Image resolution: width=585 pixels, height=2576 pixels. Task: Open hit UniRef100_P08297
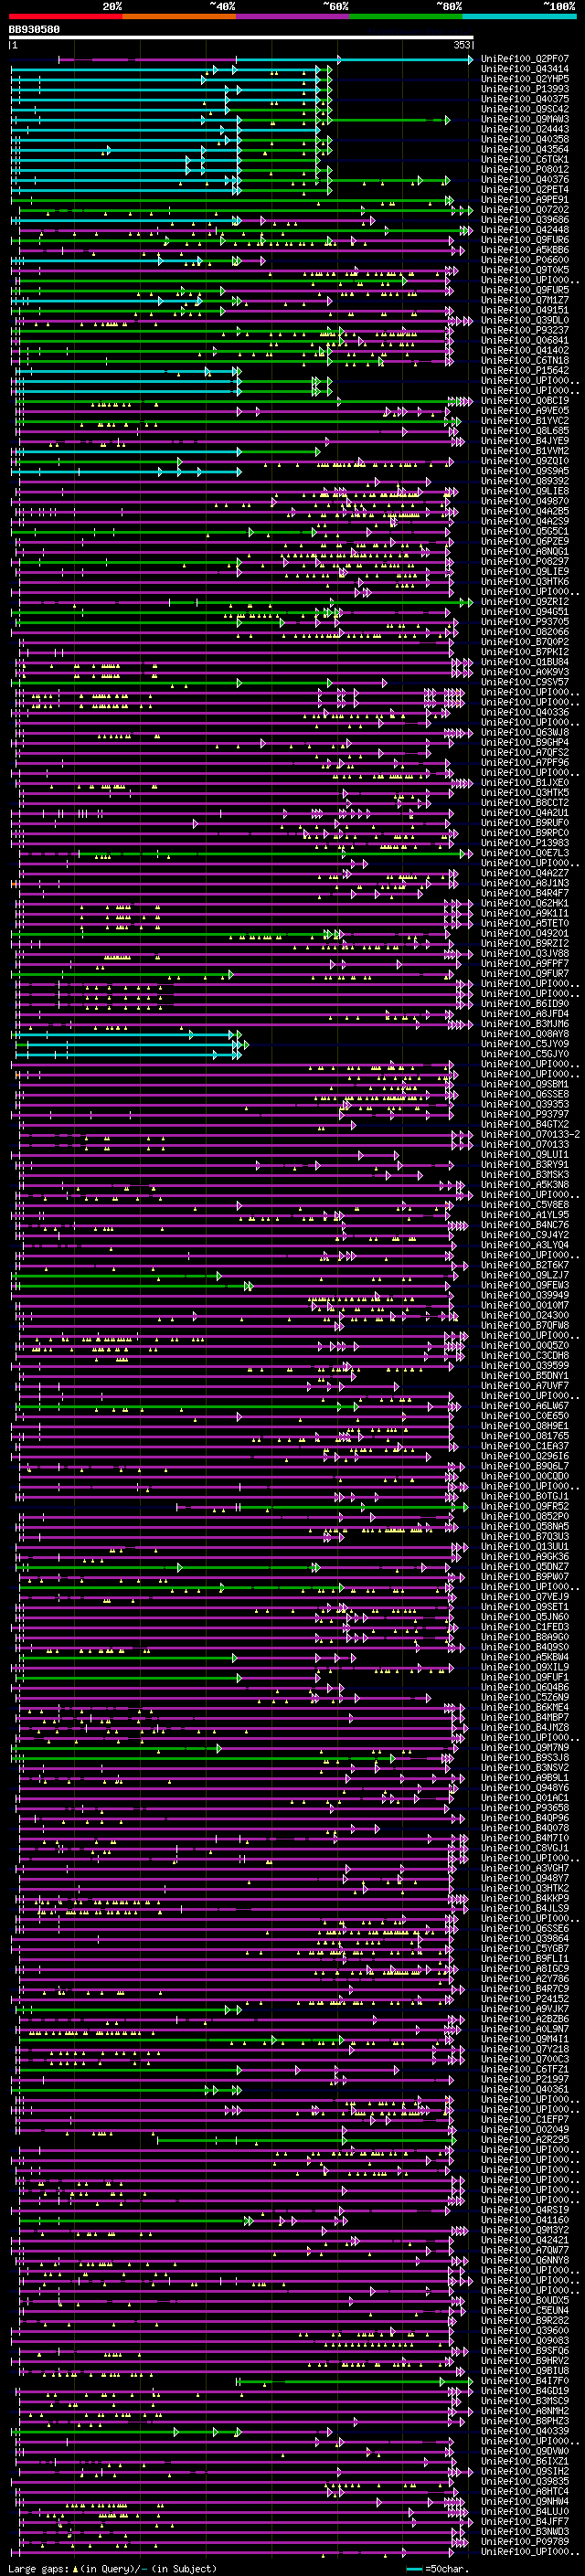(x=524, y=562)
